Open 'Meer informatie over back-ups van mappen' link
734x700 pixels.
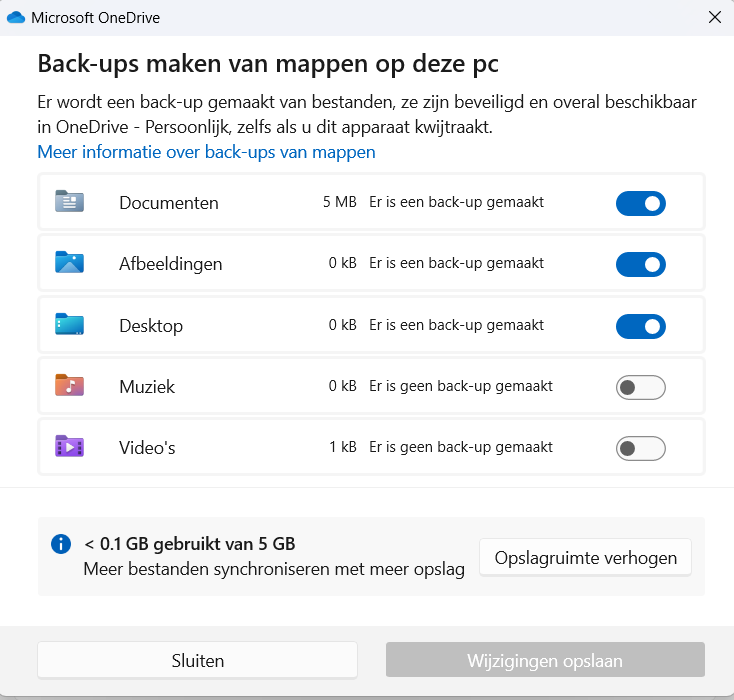[x=206, y=152]
